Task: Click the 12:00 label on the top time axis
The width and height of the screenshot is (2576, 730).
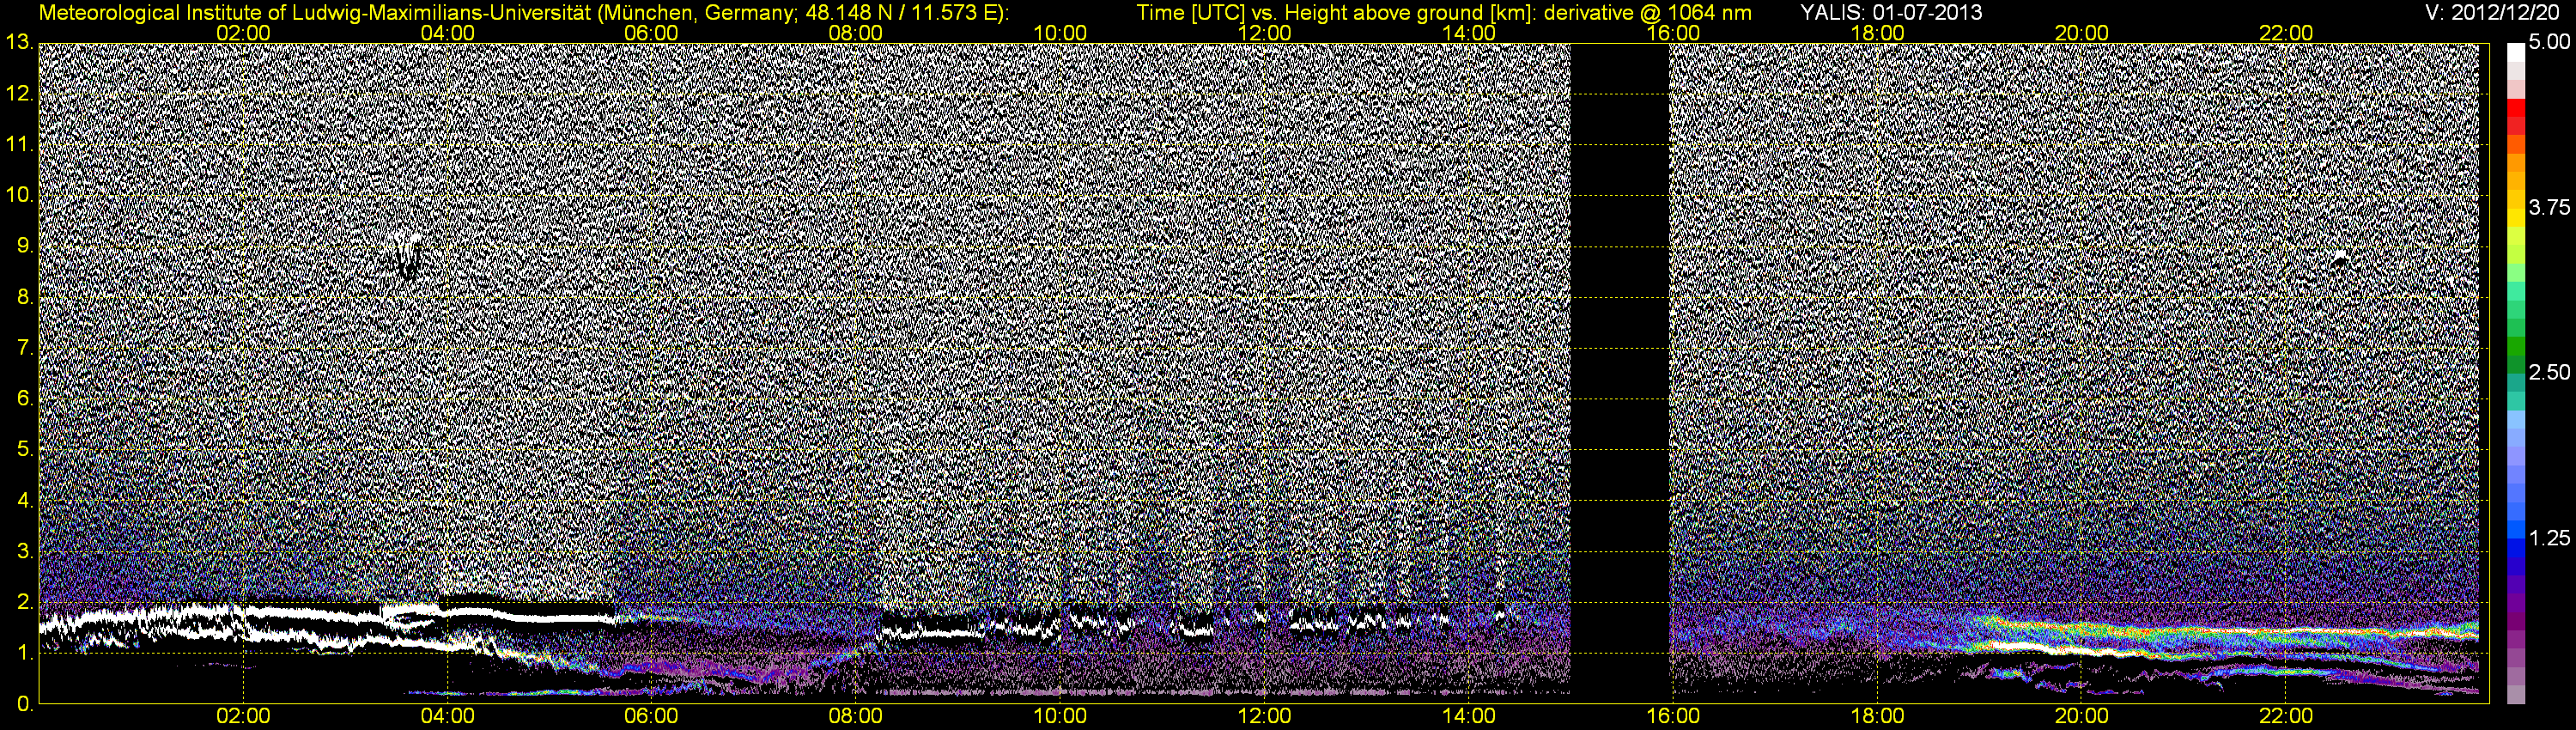Action: [1264, 33]
